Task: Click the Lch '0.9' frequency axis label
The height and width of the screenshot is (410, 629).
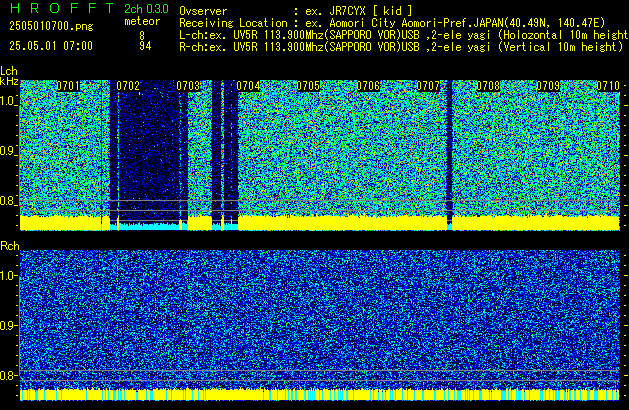Action: 8,151
